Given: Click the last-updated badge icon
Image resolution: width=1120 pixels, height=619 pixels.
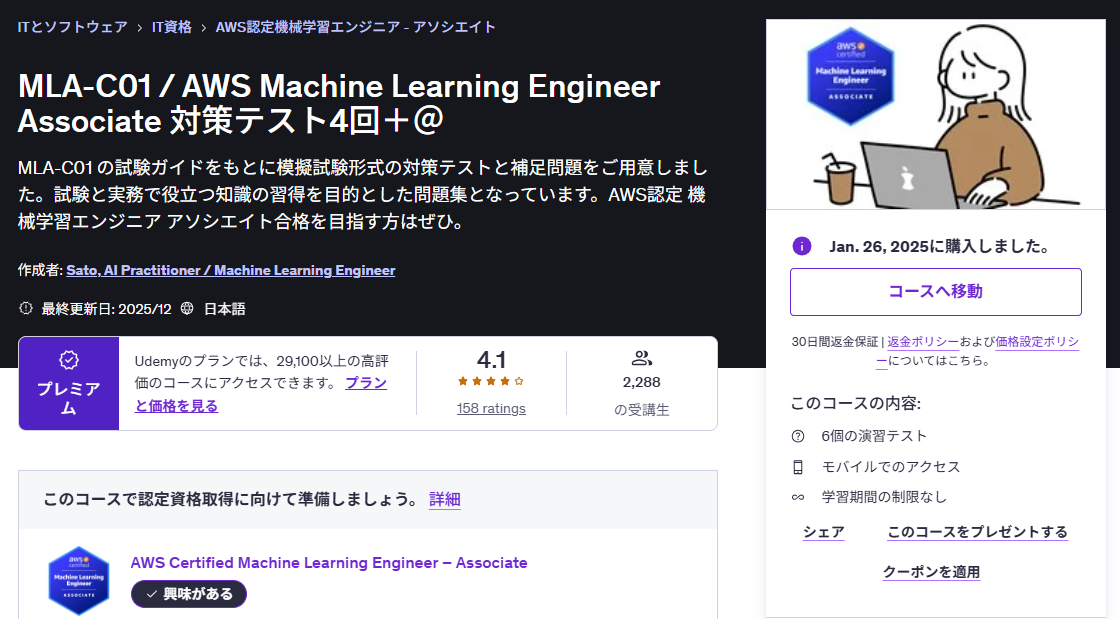Looking at the screenshot, I should [x=26, y=309].
